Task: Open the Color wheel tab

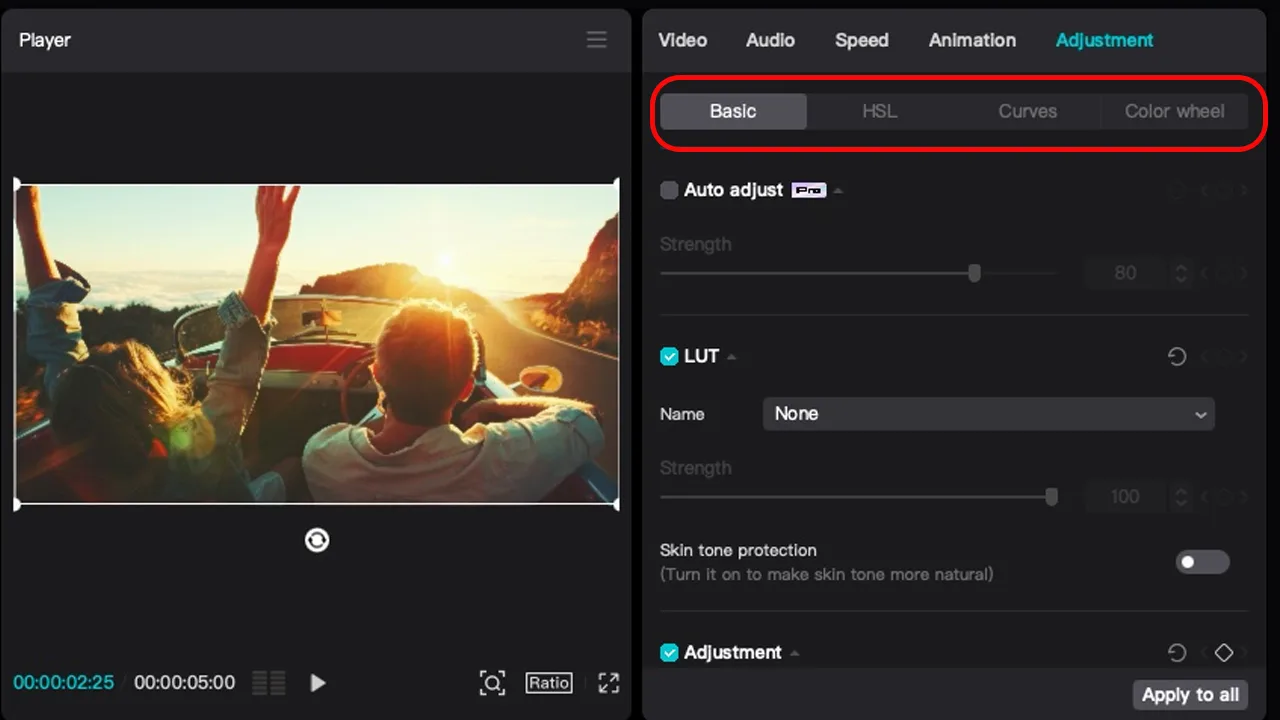Action: tap(1174, 111)
